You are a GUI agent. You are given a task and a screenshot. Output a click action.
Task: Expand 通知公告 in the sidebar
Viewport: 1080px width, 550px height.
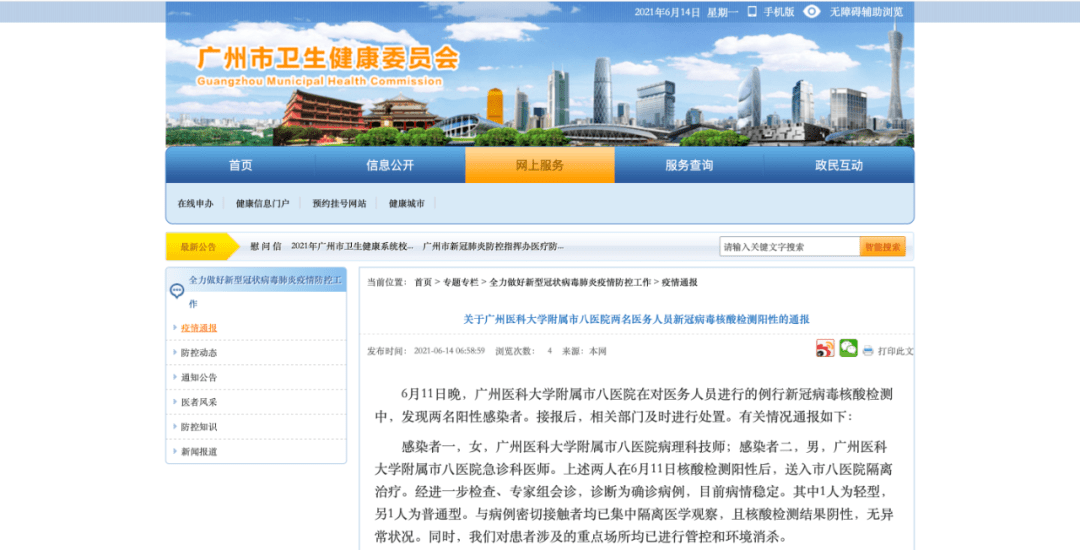[x=199, y=378]
